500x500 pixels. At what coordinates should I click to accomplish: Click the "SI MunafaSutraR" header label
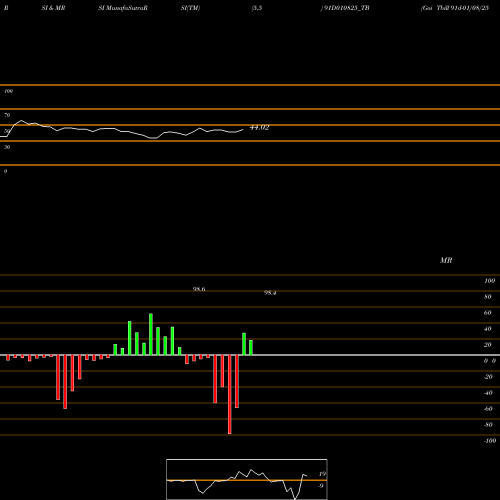[123, 8]
